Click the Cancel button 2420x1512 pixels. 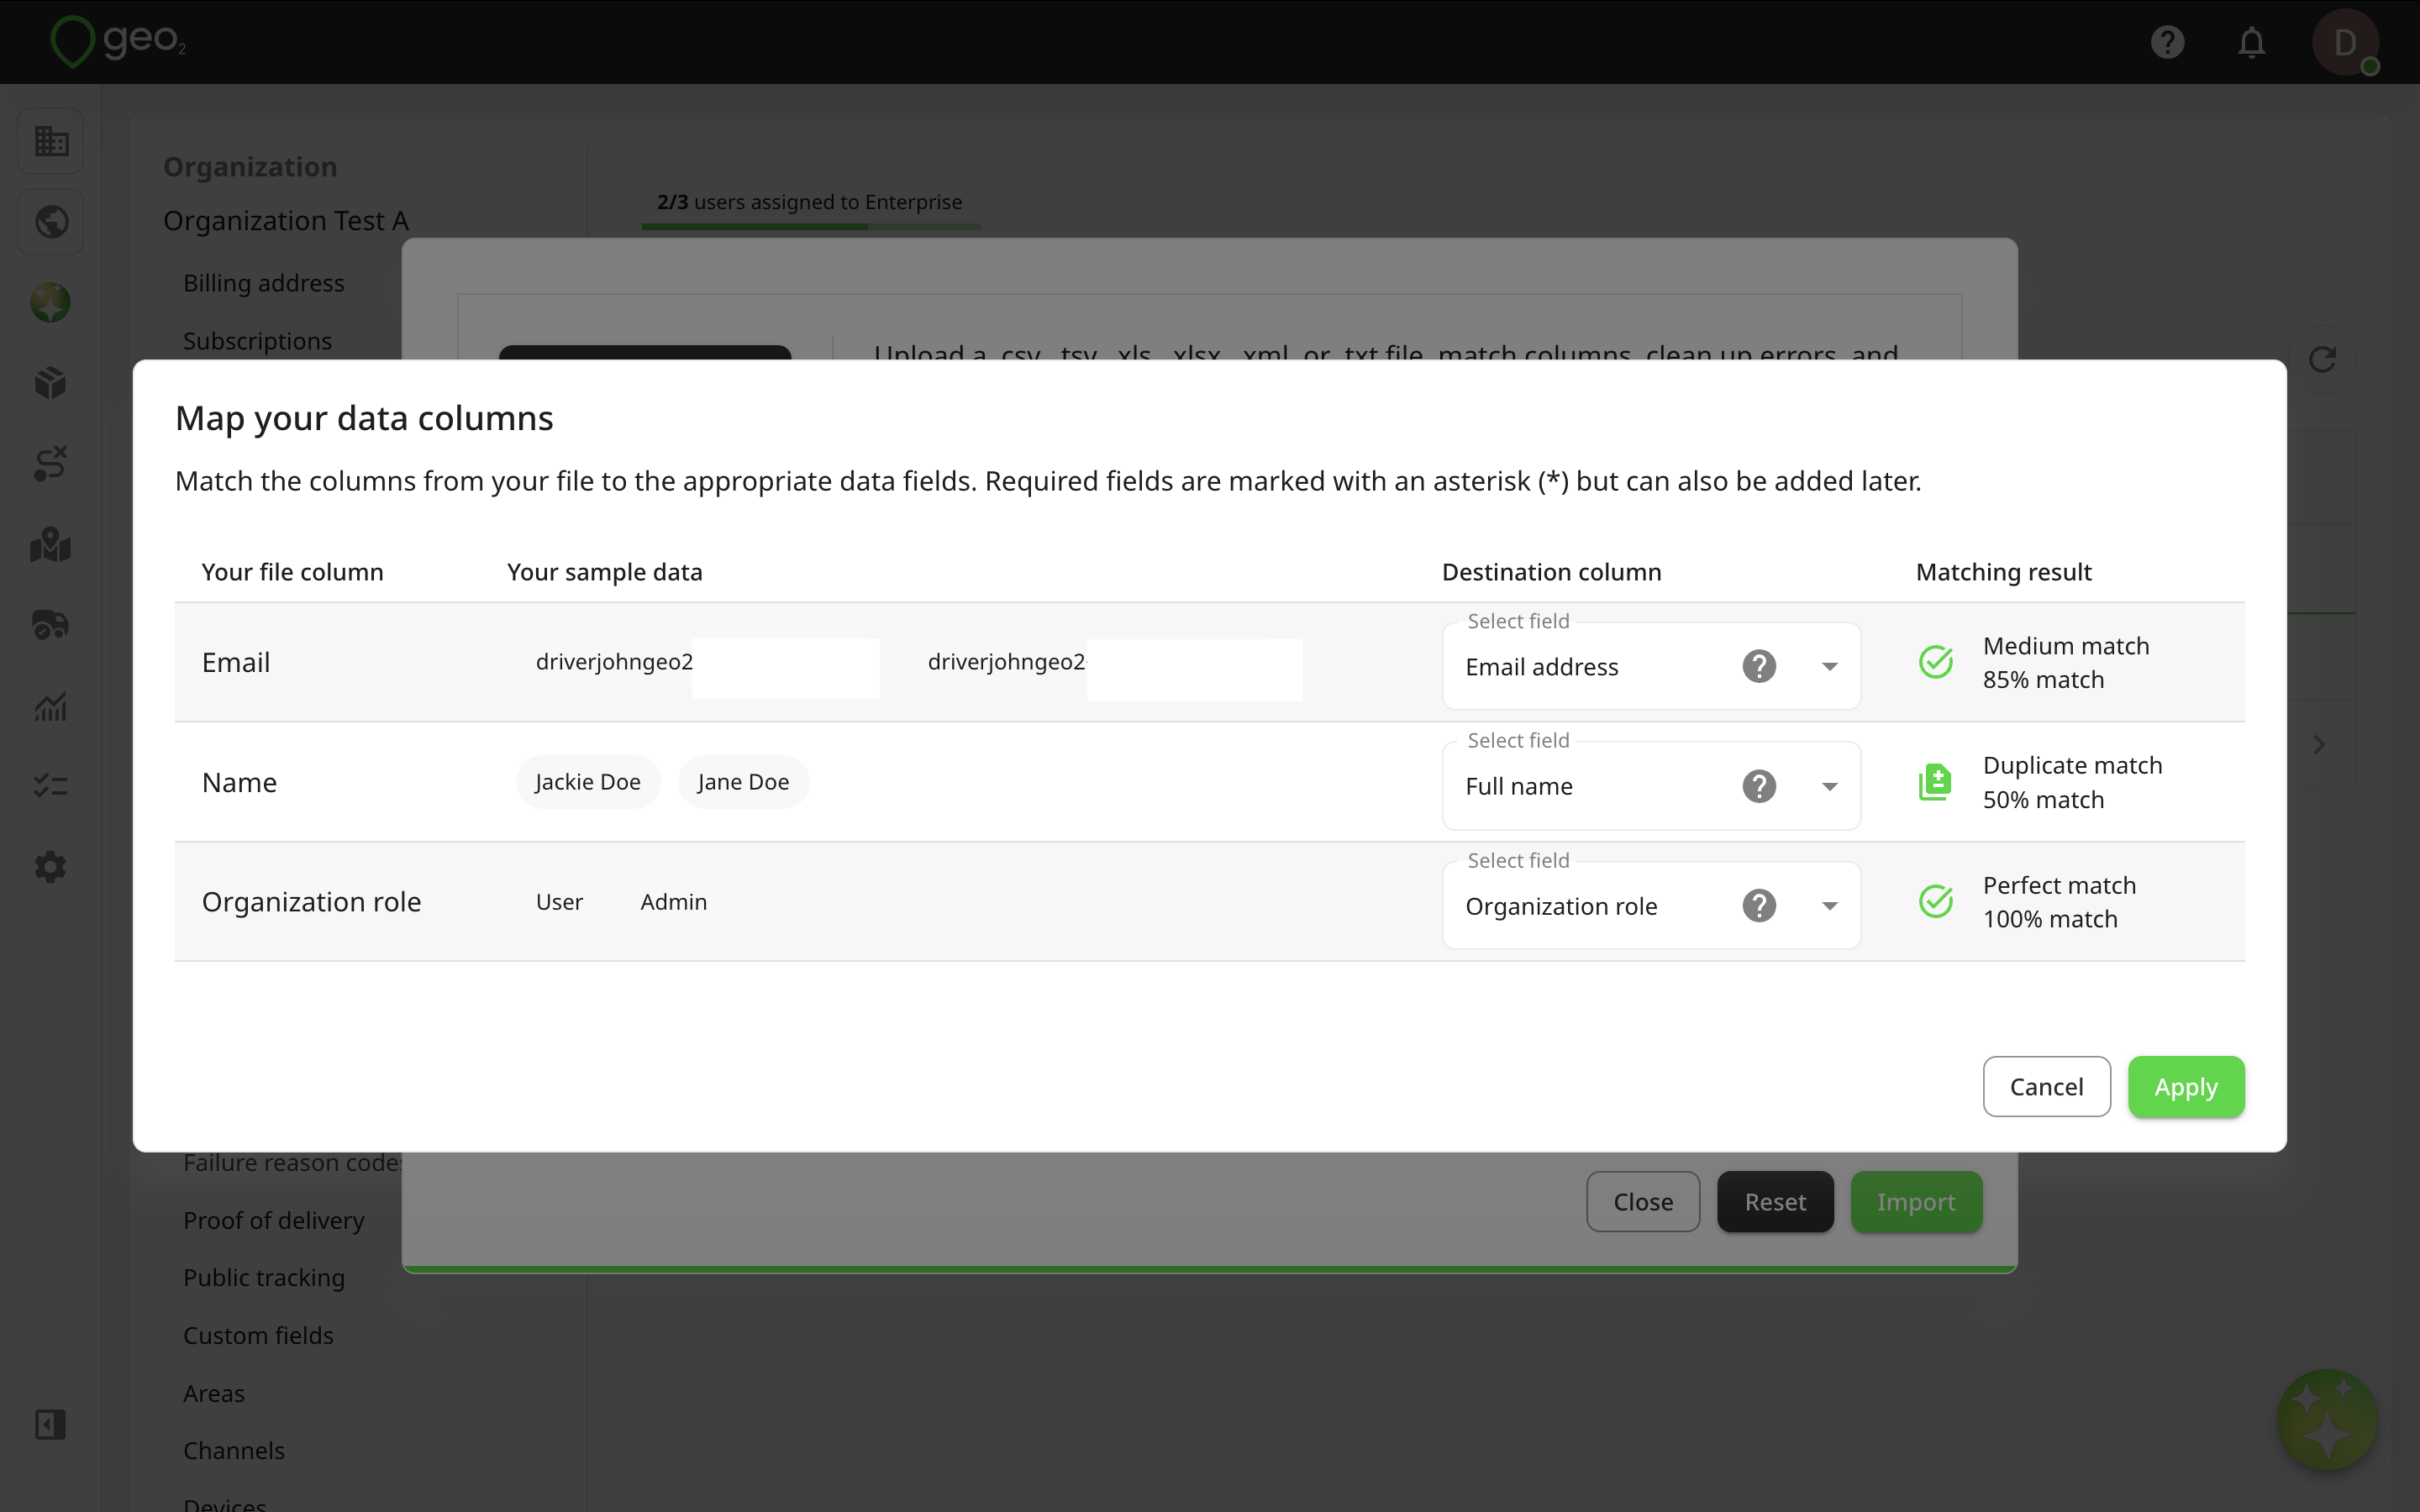[2046, 1087]
